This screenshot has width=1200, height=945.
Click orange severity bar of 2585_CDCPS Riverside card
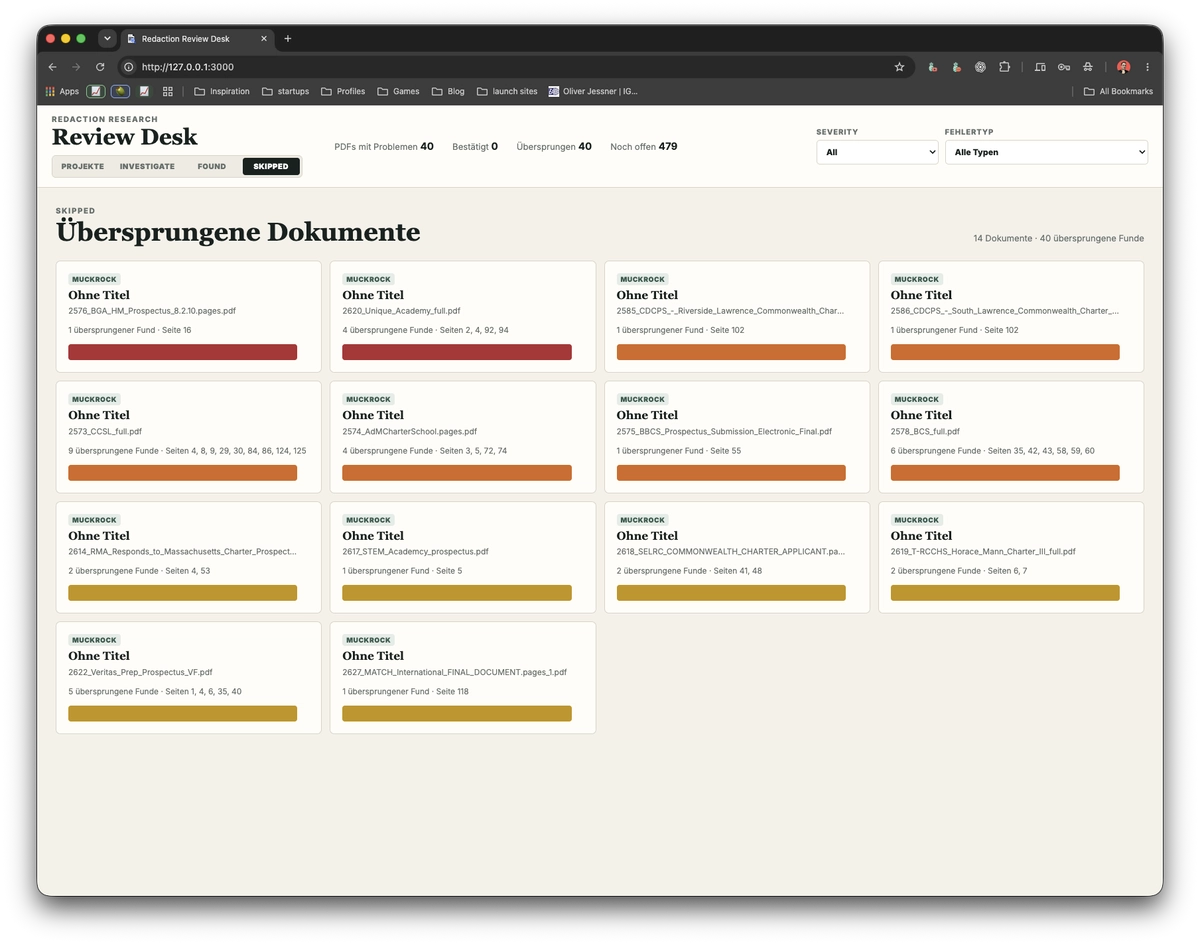pyautogui.click(x=731, y=352)
